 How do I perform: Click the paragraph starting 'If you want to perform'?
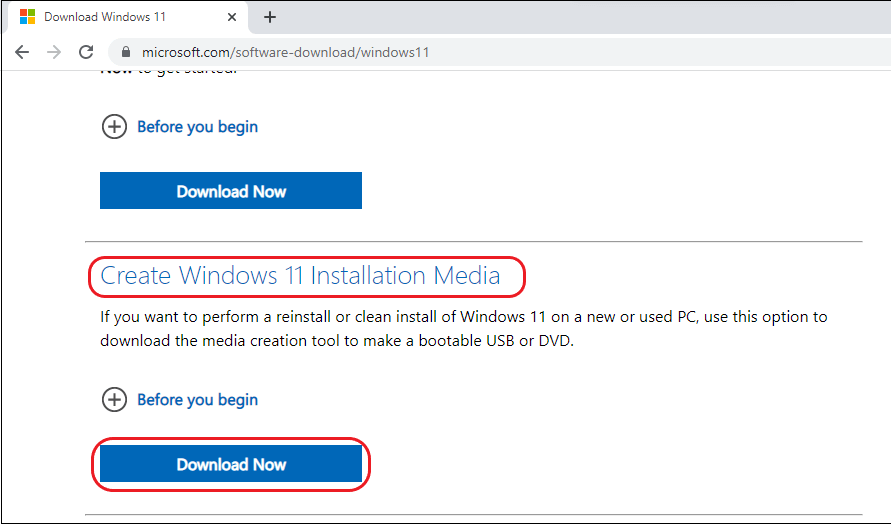point(464,328)
